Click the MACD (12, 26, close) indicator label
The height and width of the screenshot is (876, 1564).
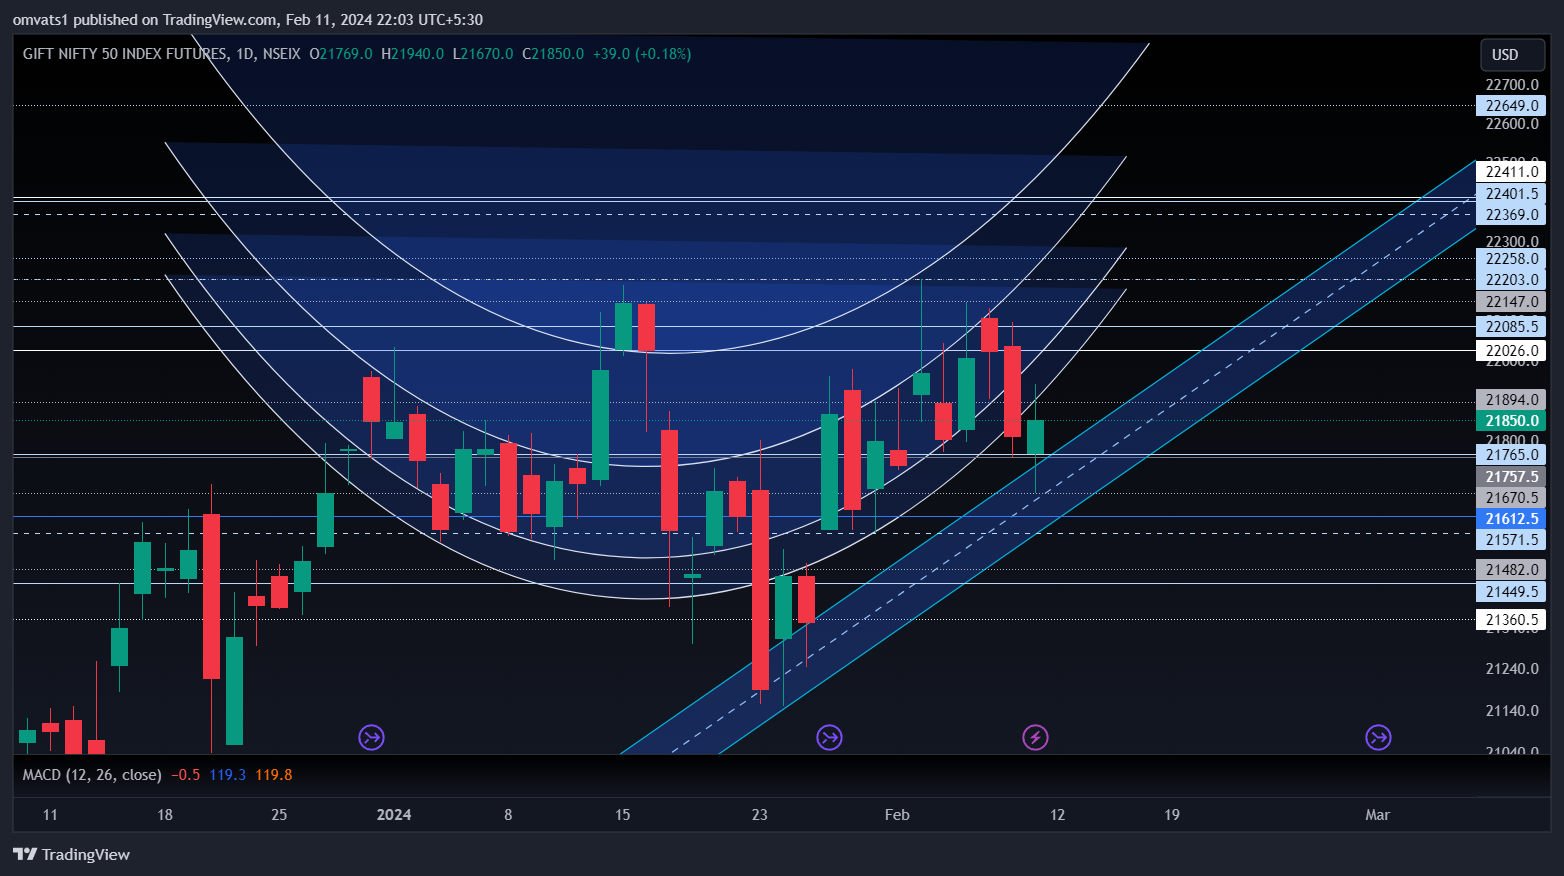tap(92, 775)
